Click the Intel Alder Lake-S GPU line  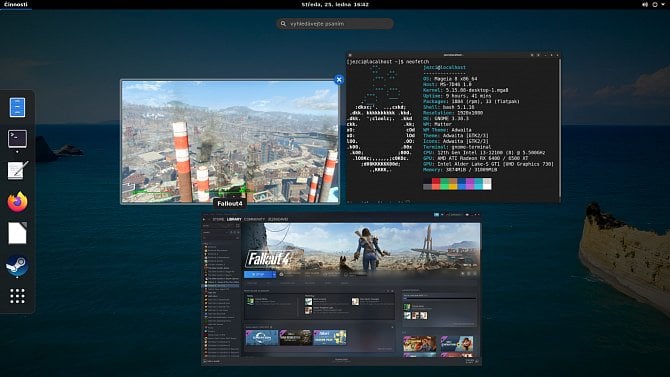488,164
